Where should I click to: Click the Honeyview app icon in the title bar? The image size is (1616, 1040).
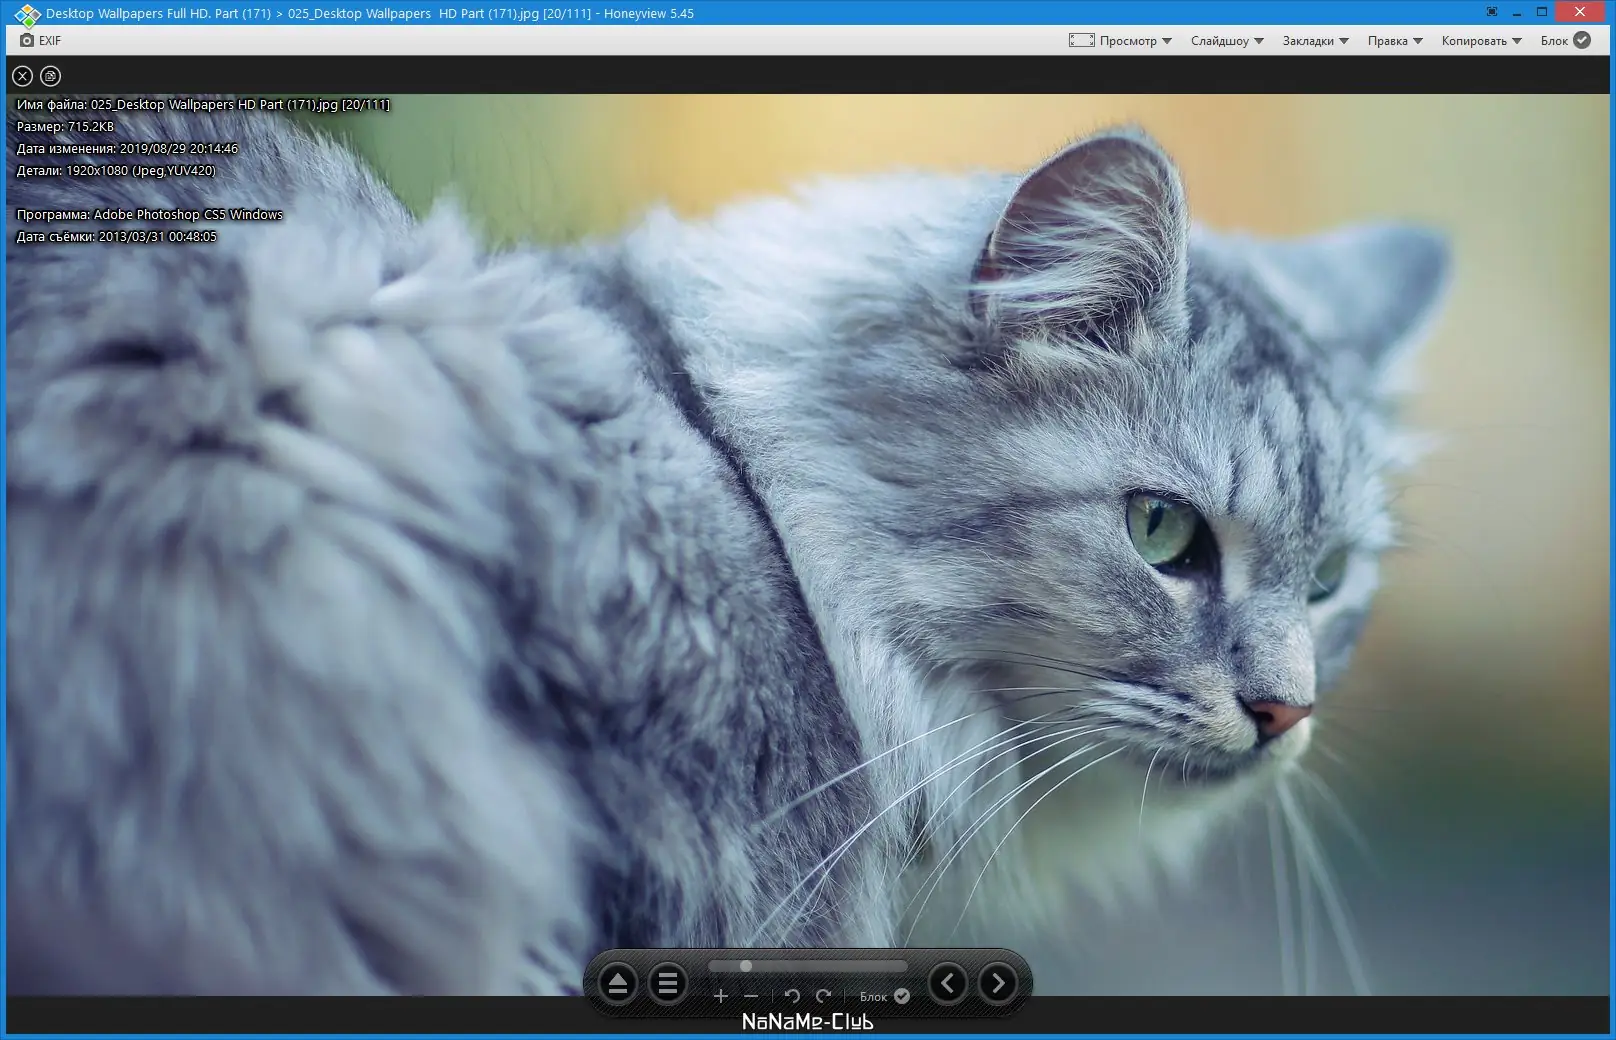(27, 14)
